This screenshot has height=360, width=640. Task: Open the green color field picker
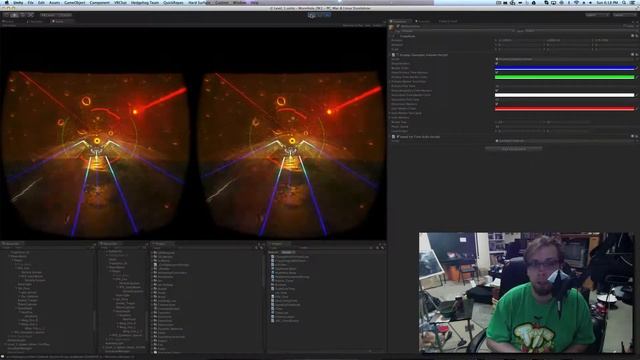564,77
